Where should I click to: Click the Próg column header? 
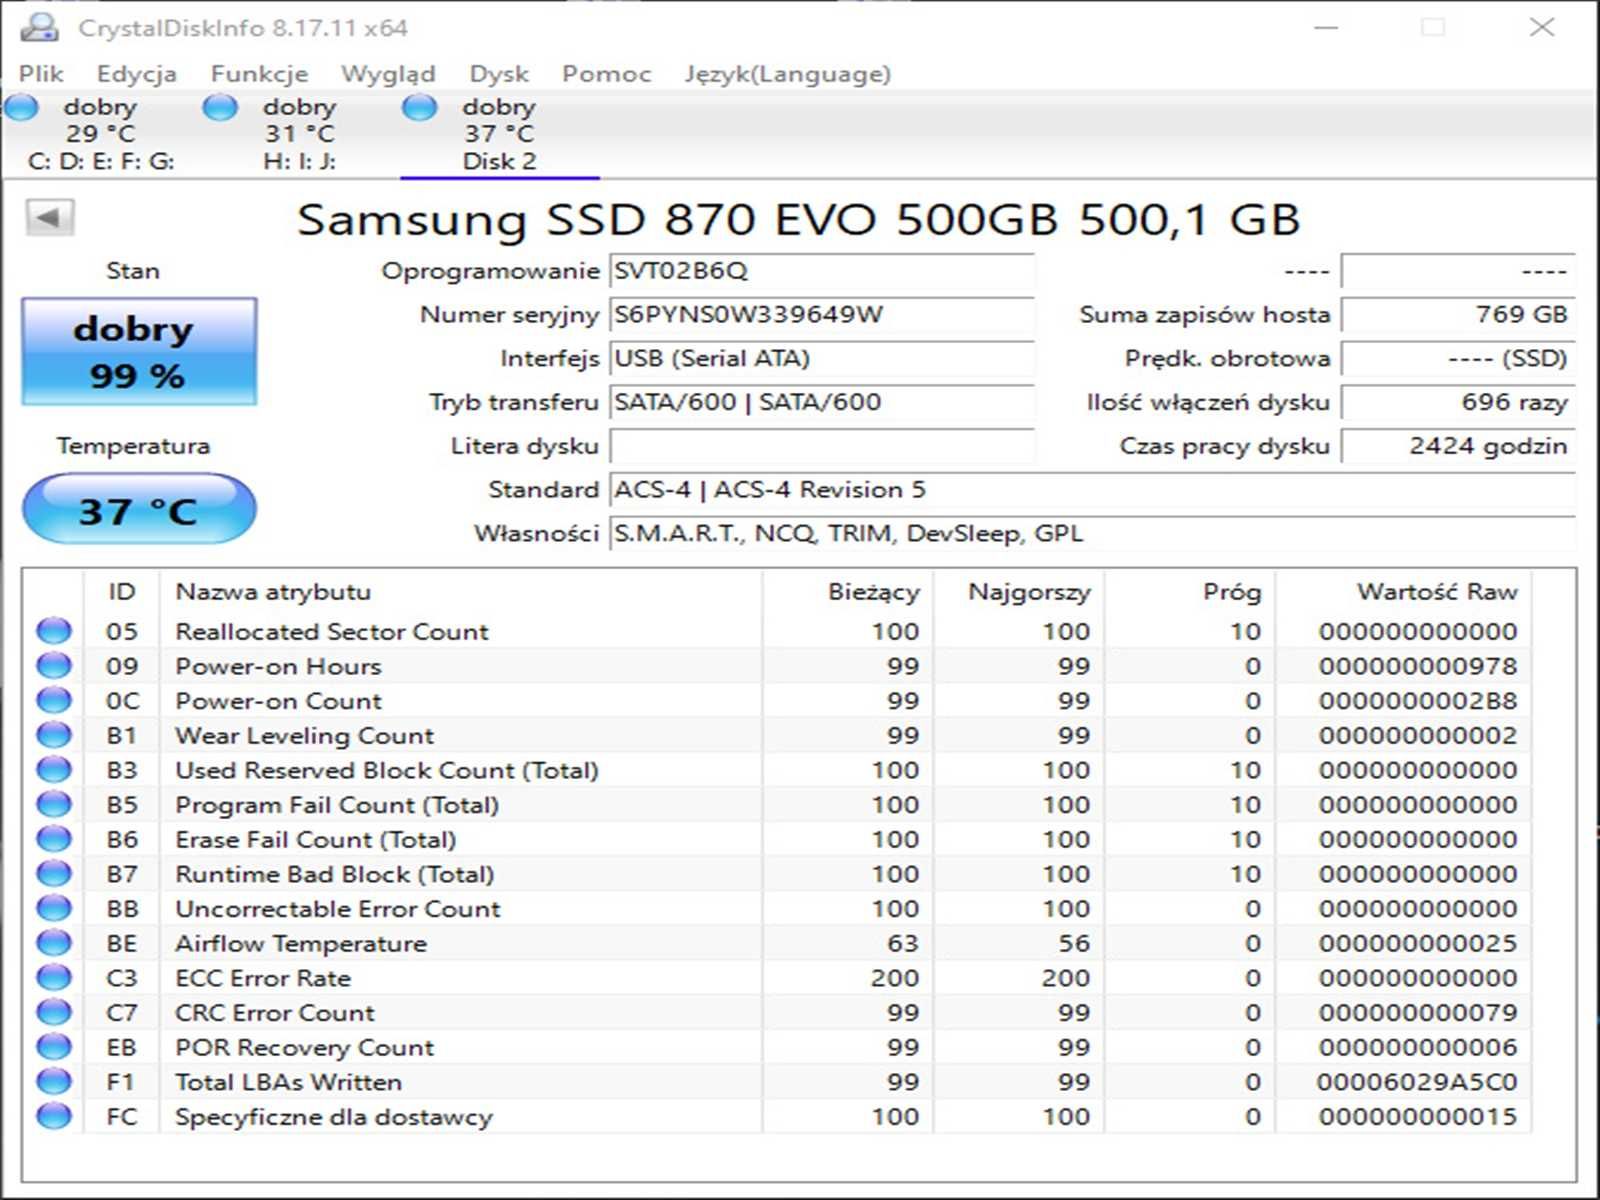coord(1190,592)
